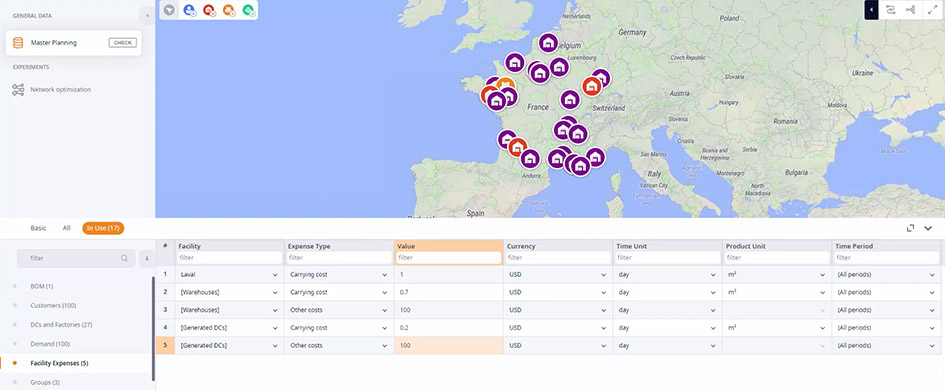
Task: Click the Value cell showing 0.7
Action: (x=448, y=292)
